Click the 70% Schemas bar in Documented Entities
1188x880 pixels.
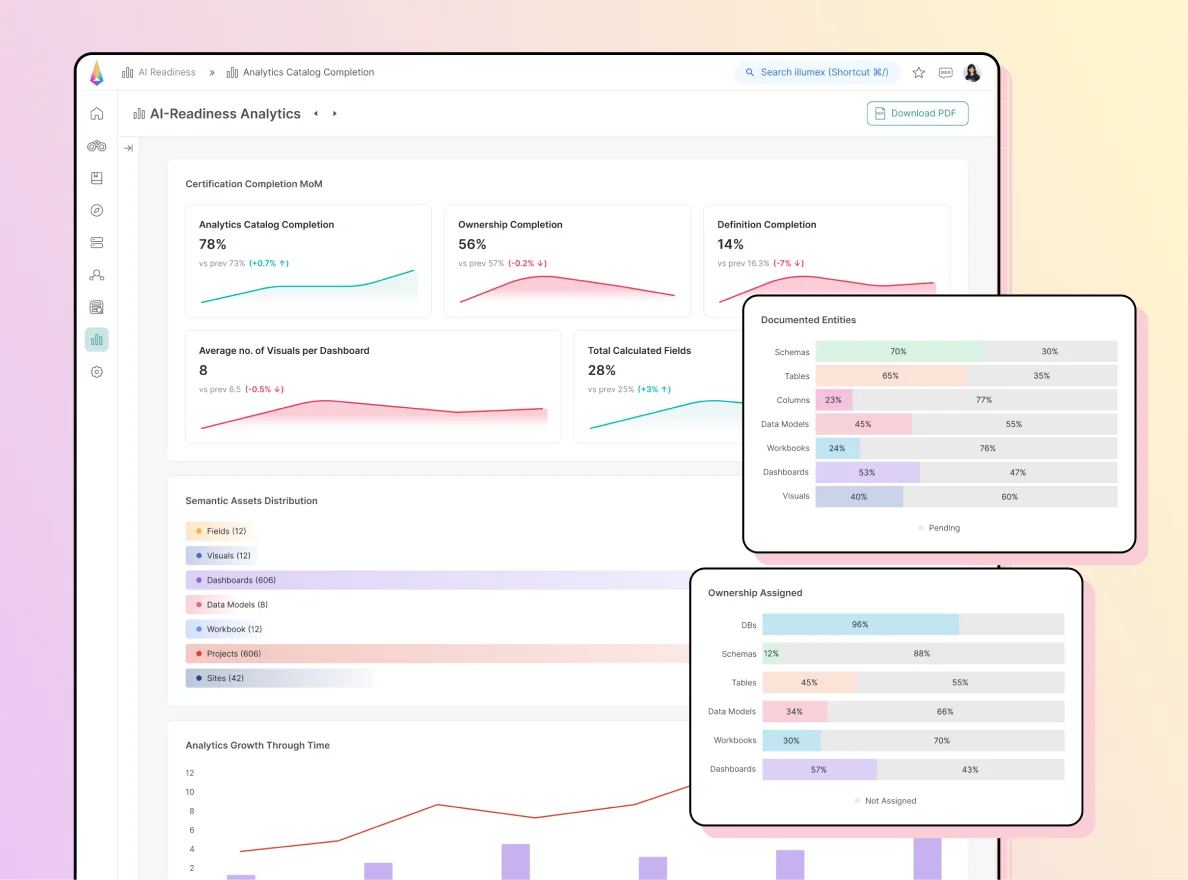[899, 352]
